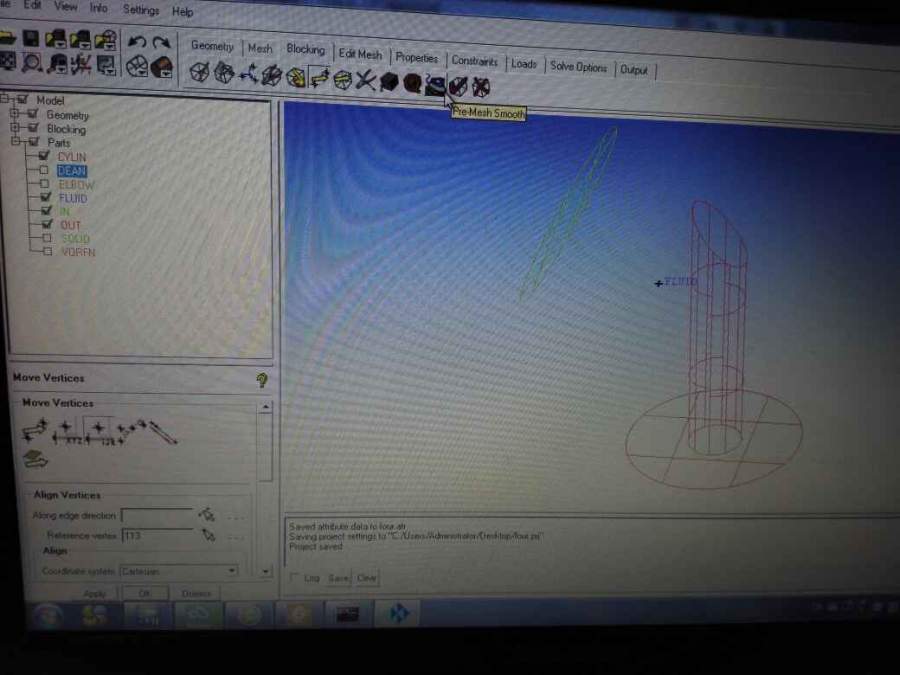The width and height of the screenshot is (900, 675).
Task: Click the Open Blocking toolbar icon
Action: 106,40
